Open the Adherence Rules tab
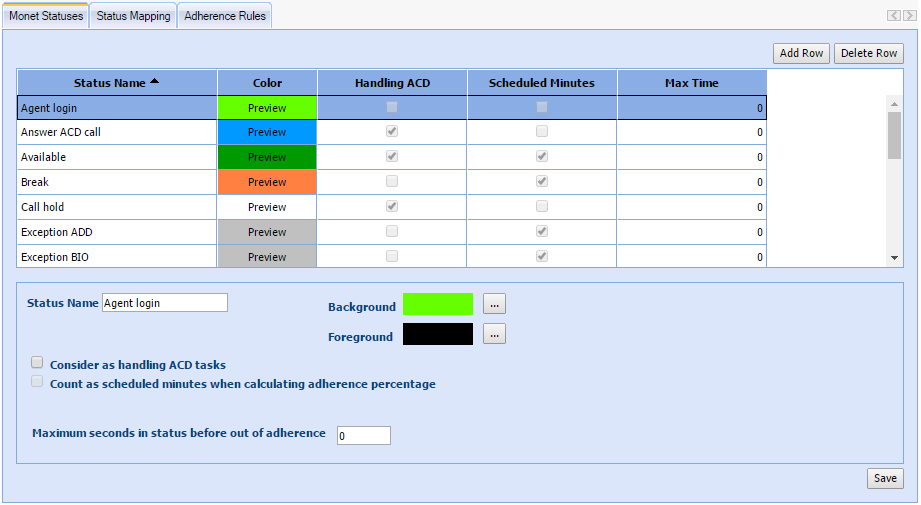921x505 pixels. tap(225, 16)
